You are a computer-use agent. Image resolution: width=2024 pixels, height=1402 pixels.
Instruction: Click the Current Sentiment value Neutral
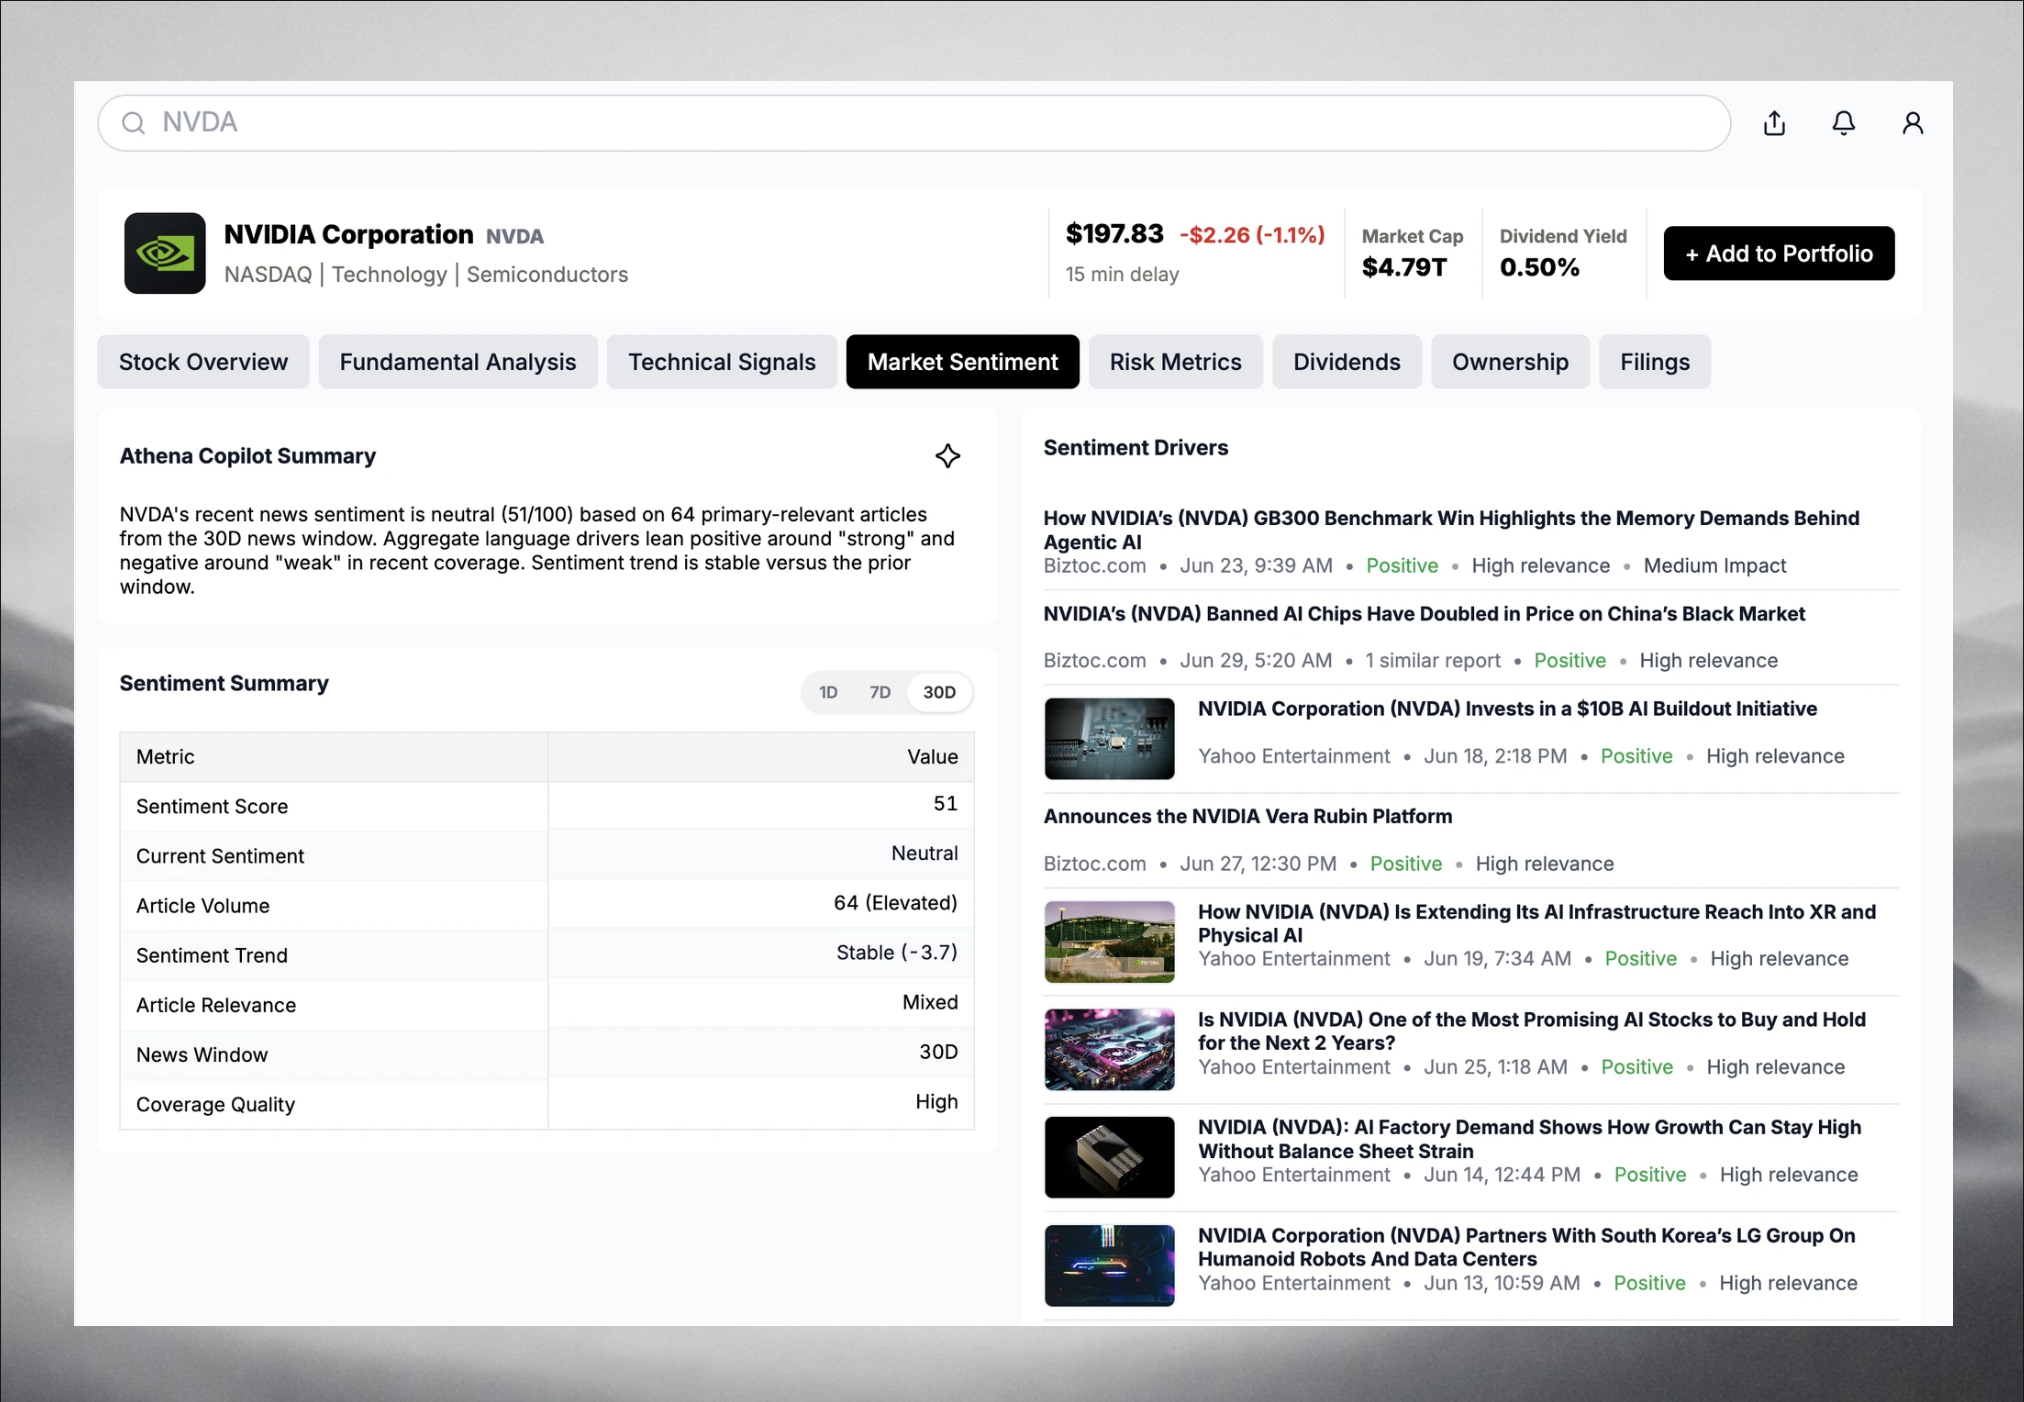[x=924, y=853]
